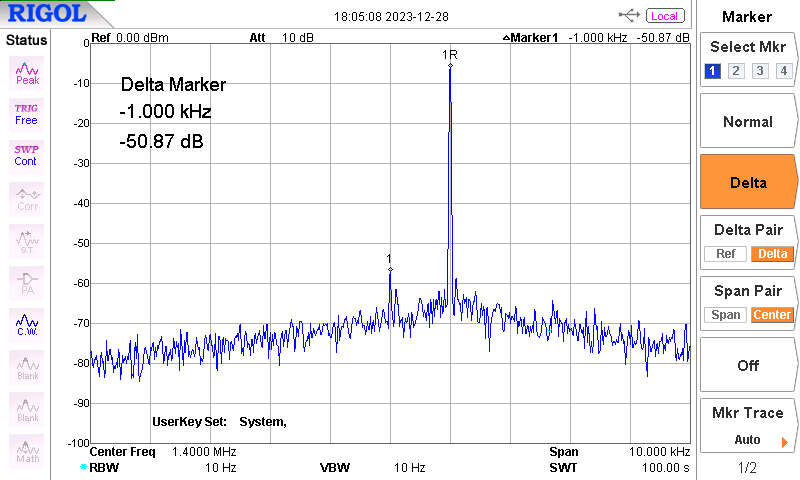The image size is (800, 480).
Task: Click the SWT 100.00 s value
Action: pyautogui.click(x=665, y=468)
